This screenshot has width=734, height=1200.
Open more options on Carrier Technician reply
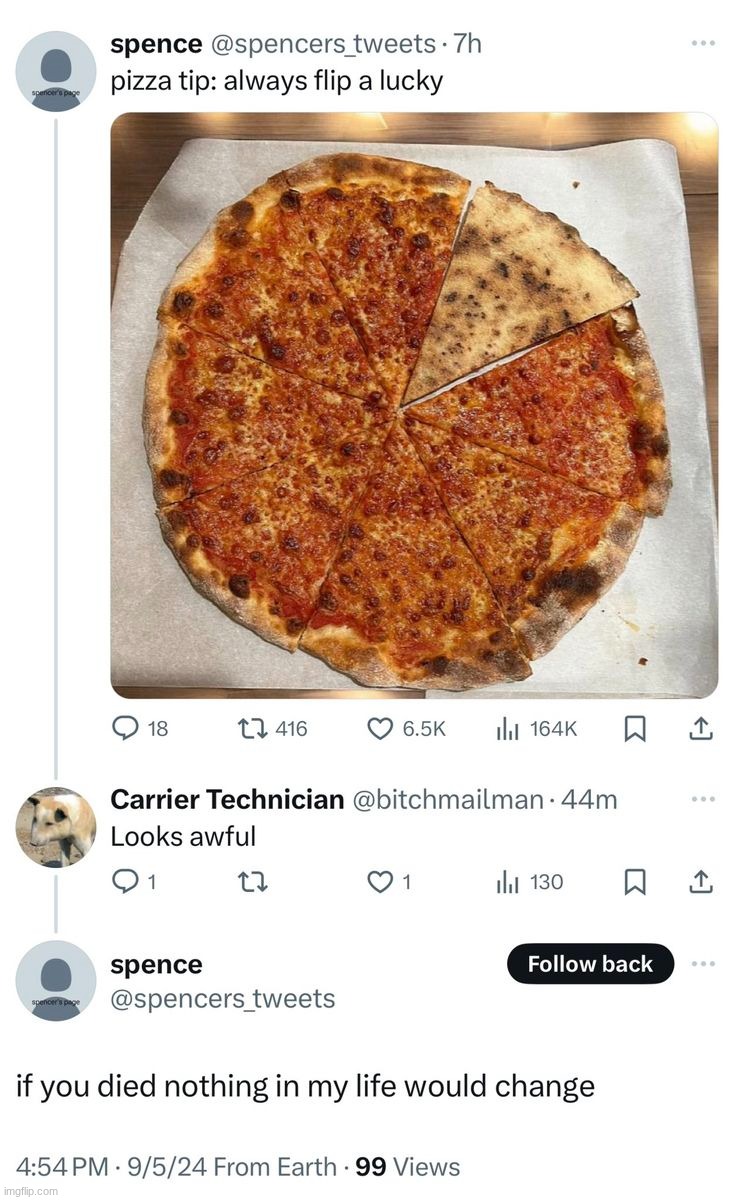[703, 798]
